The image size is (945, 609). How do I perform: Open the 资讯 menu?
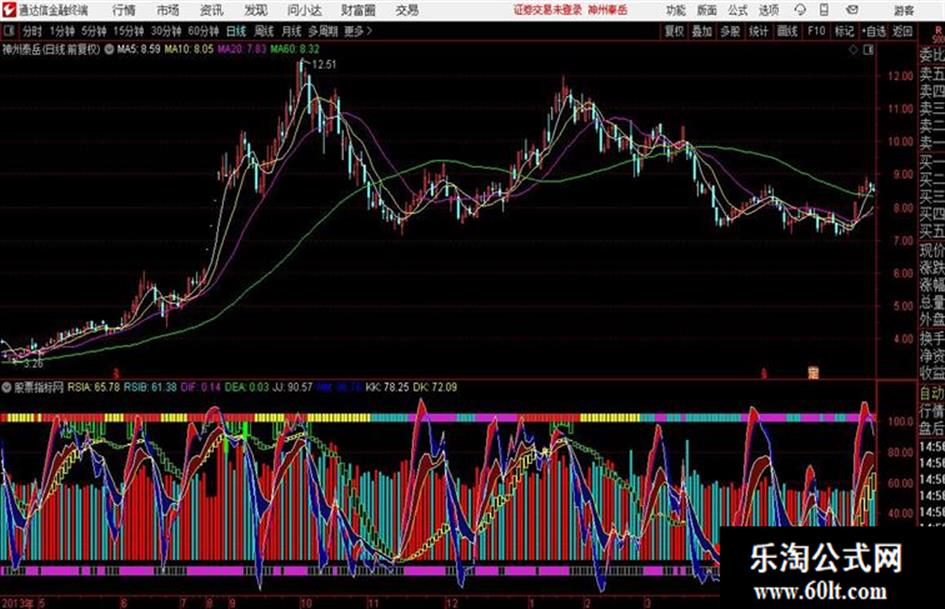[x=212, y=10]
